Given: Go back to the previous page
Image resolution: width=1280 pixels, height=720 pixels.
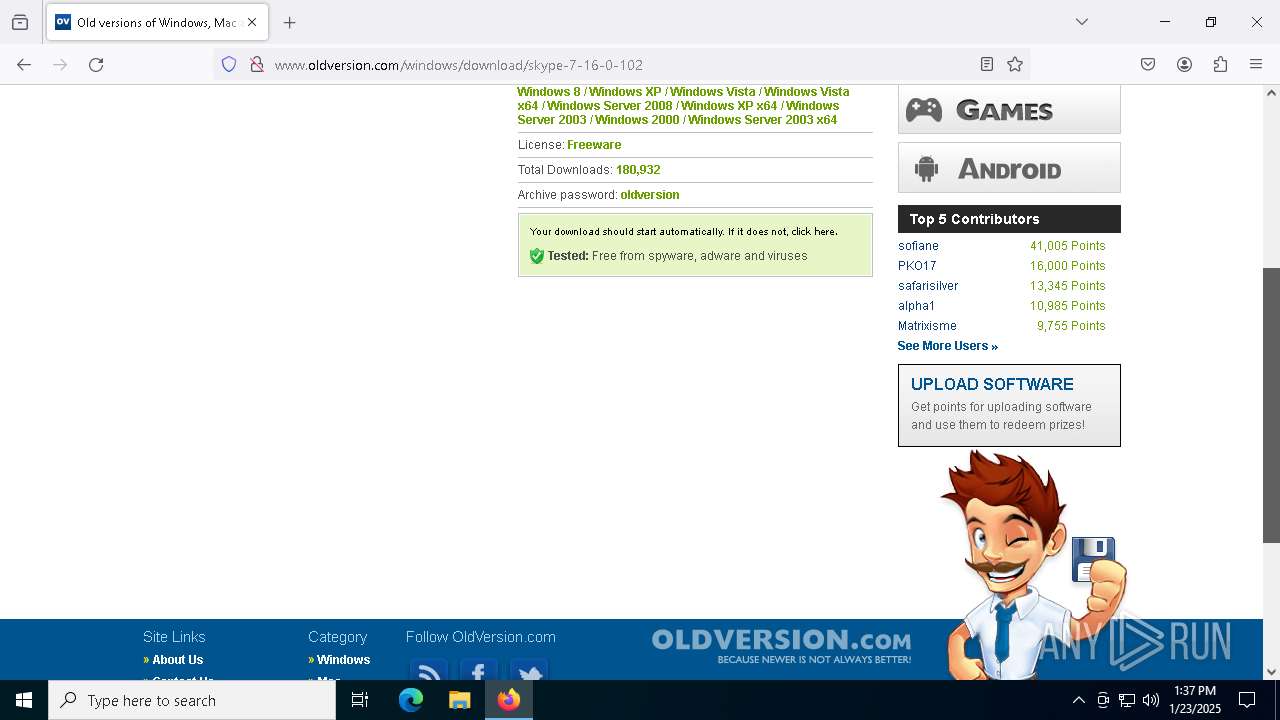Looking at the screenshot, I should coord(24,65).
